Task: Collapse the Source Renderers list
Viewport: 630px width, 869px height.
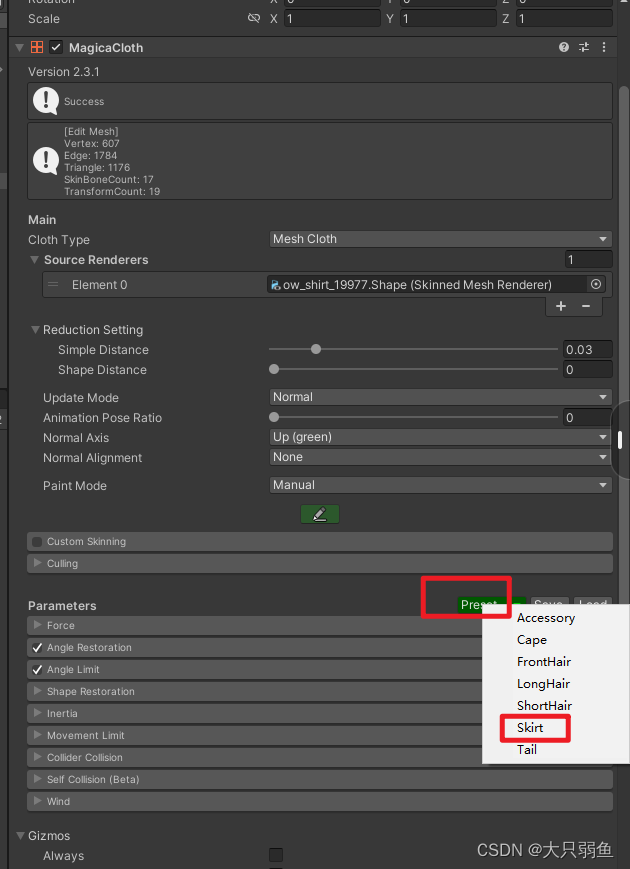Action: coord(34,259)
